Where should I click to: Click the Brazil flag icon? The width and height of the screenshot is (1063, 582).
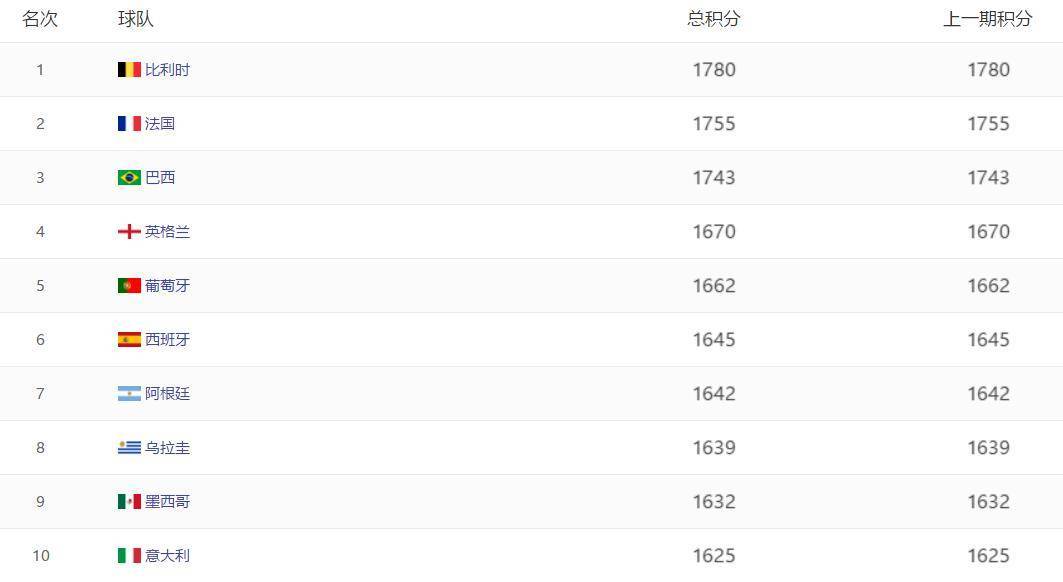click(129, 178)
